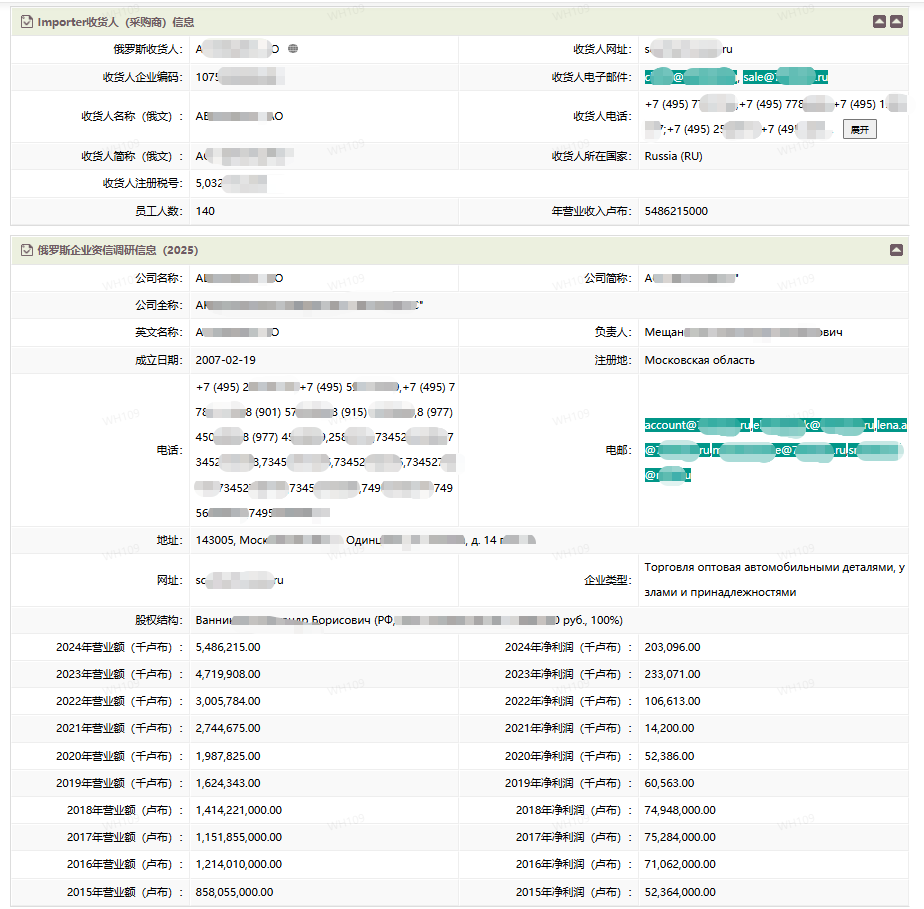Open the account@ email address link
The height and width of the screenshot is (909, 924).
[x=697, y=425]
